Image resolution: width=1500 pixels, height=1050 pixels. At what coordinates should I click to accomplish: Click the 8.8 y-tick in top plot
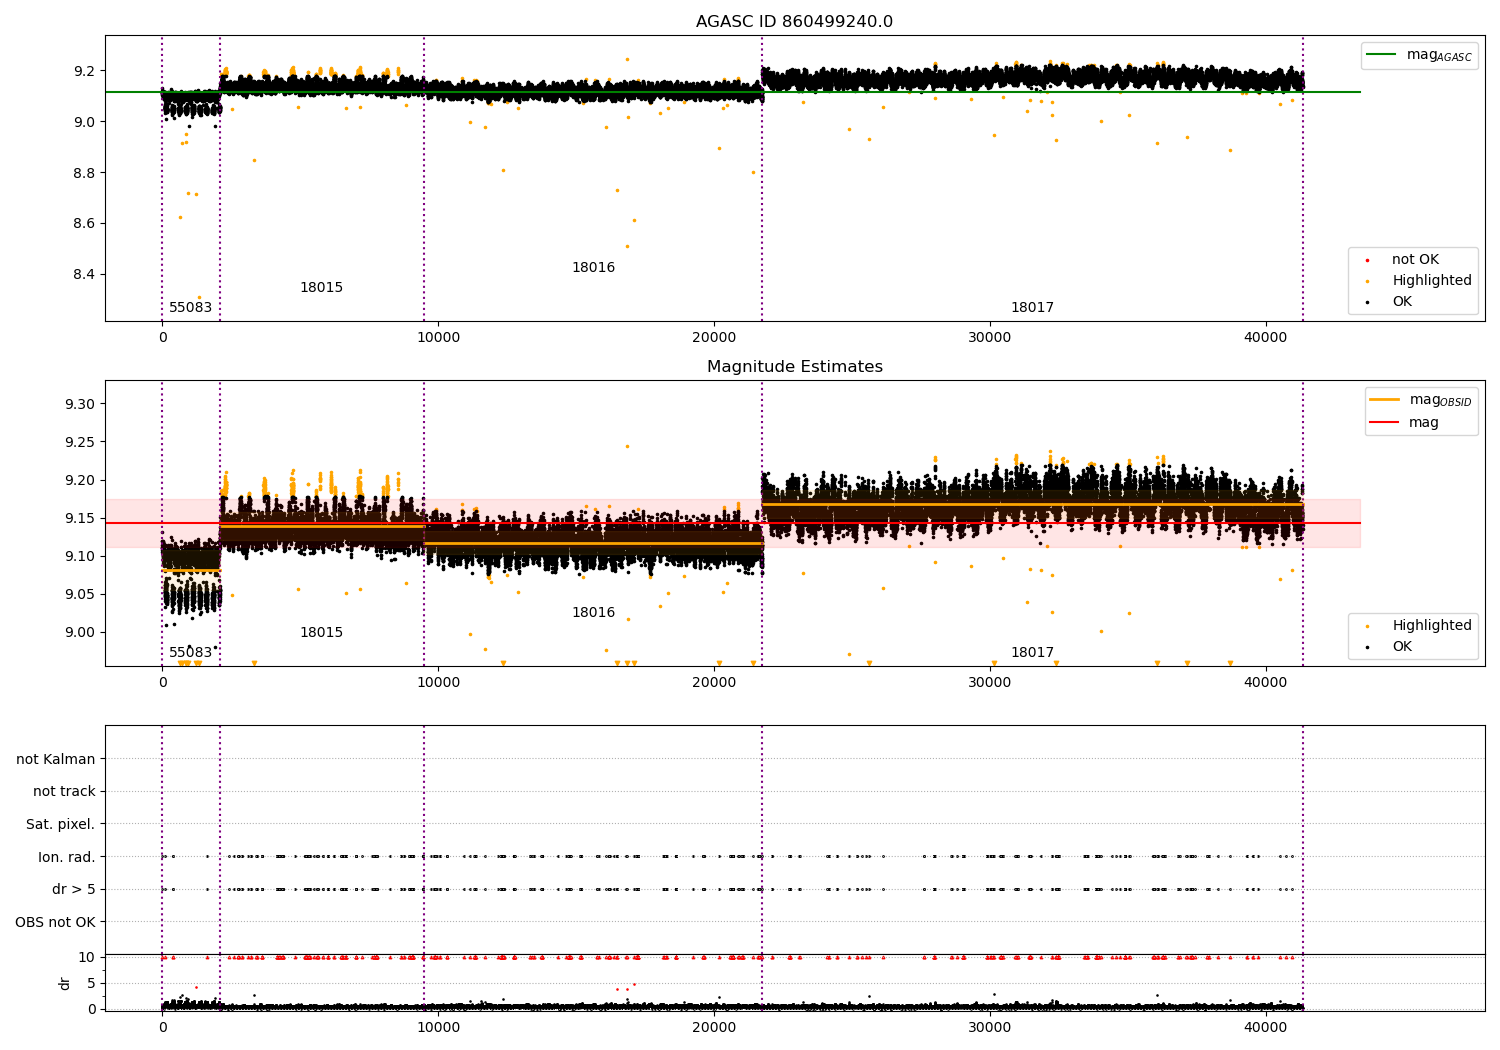click(x=84, y=173)
